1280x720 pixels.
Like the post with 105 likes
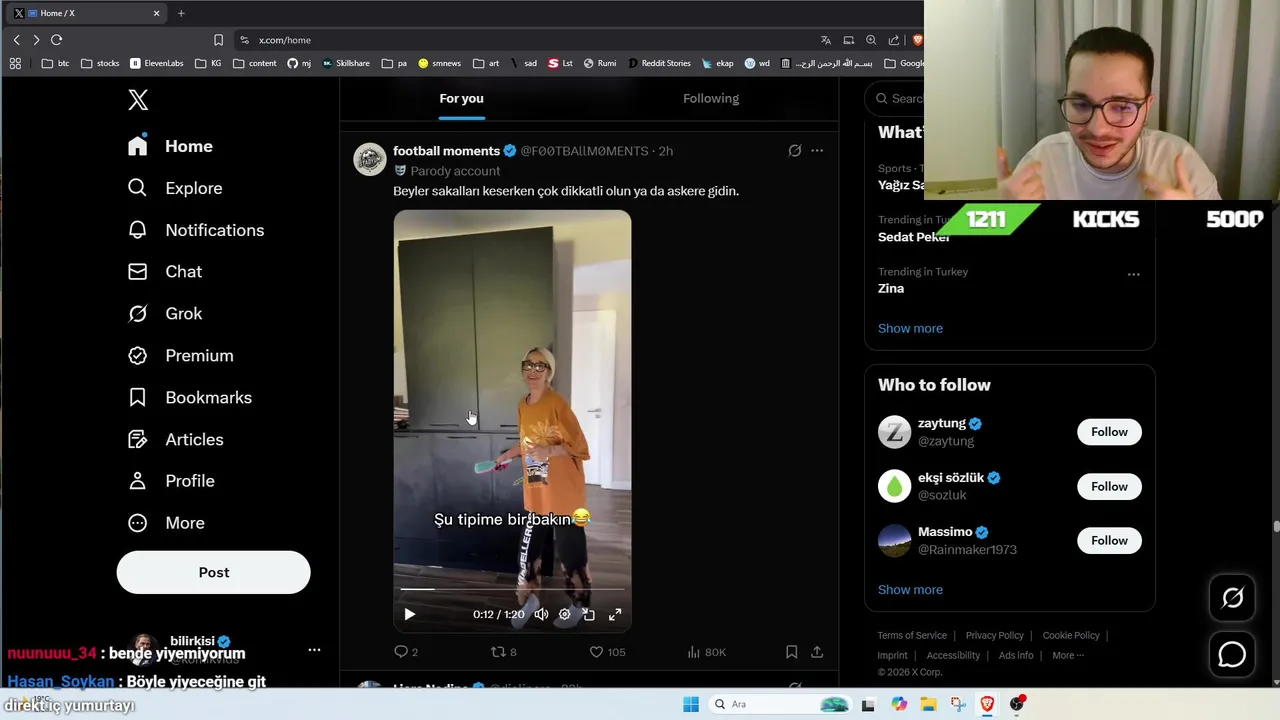tap(607, 652)
